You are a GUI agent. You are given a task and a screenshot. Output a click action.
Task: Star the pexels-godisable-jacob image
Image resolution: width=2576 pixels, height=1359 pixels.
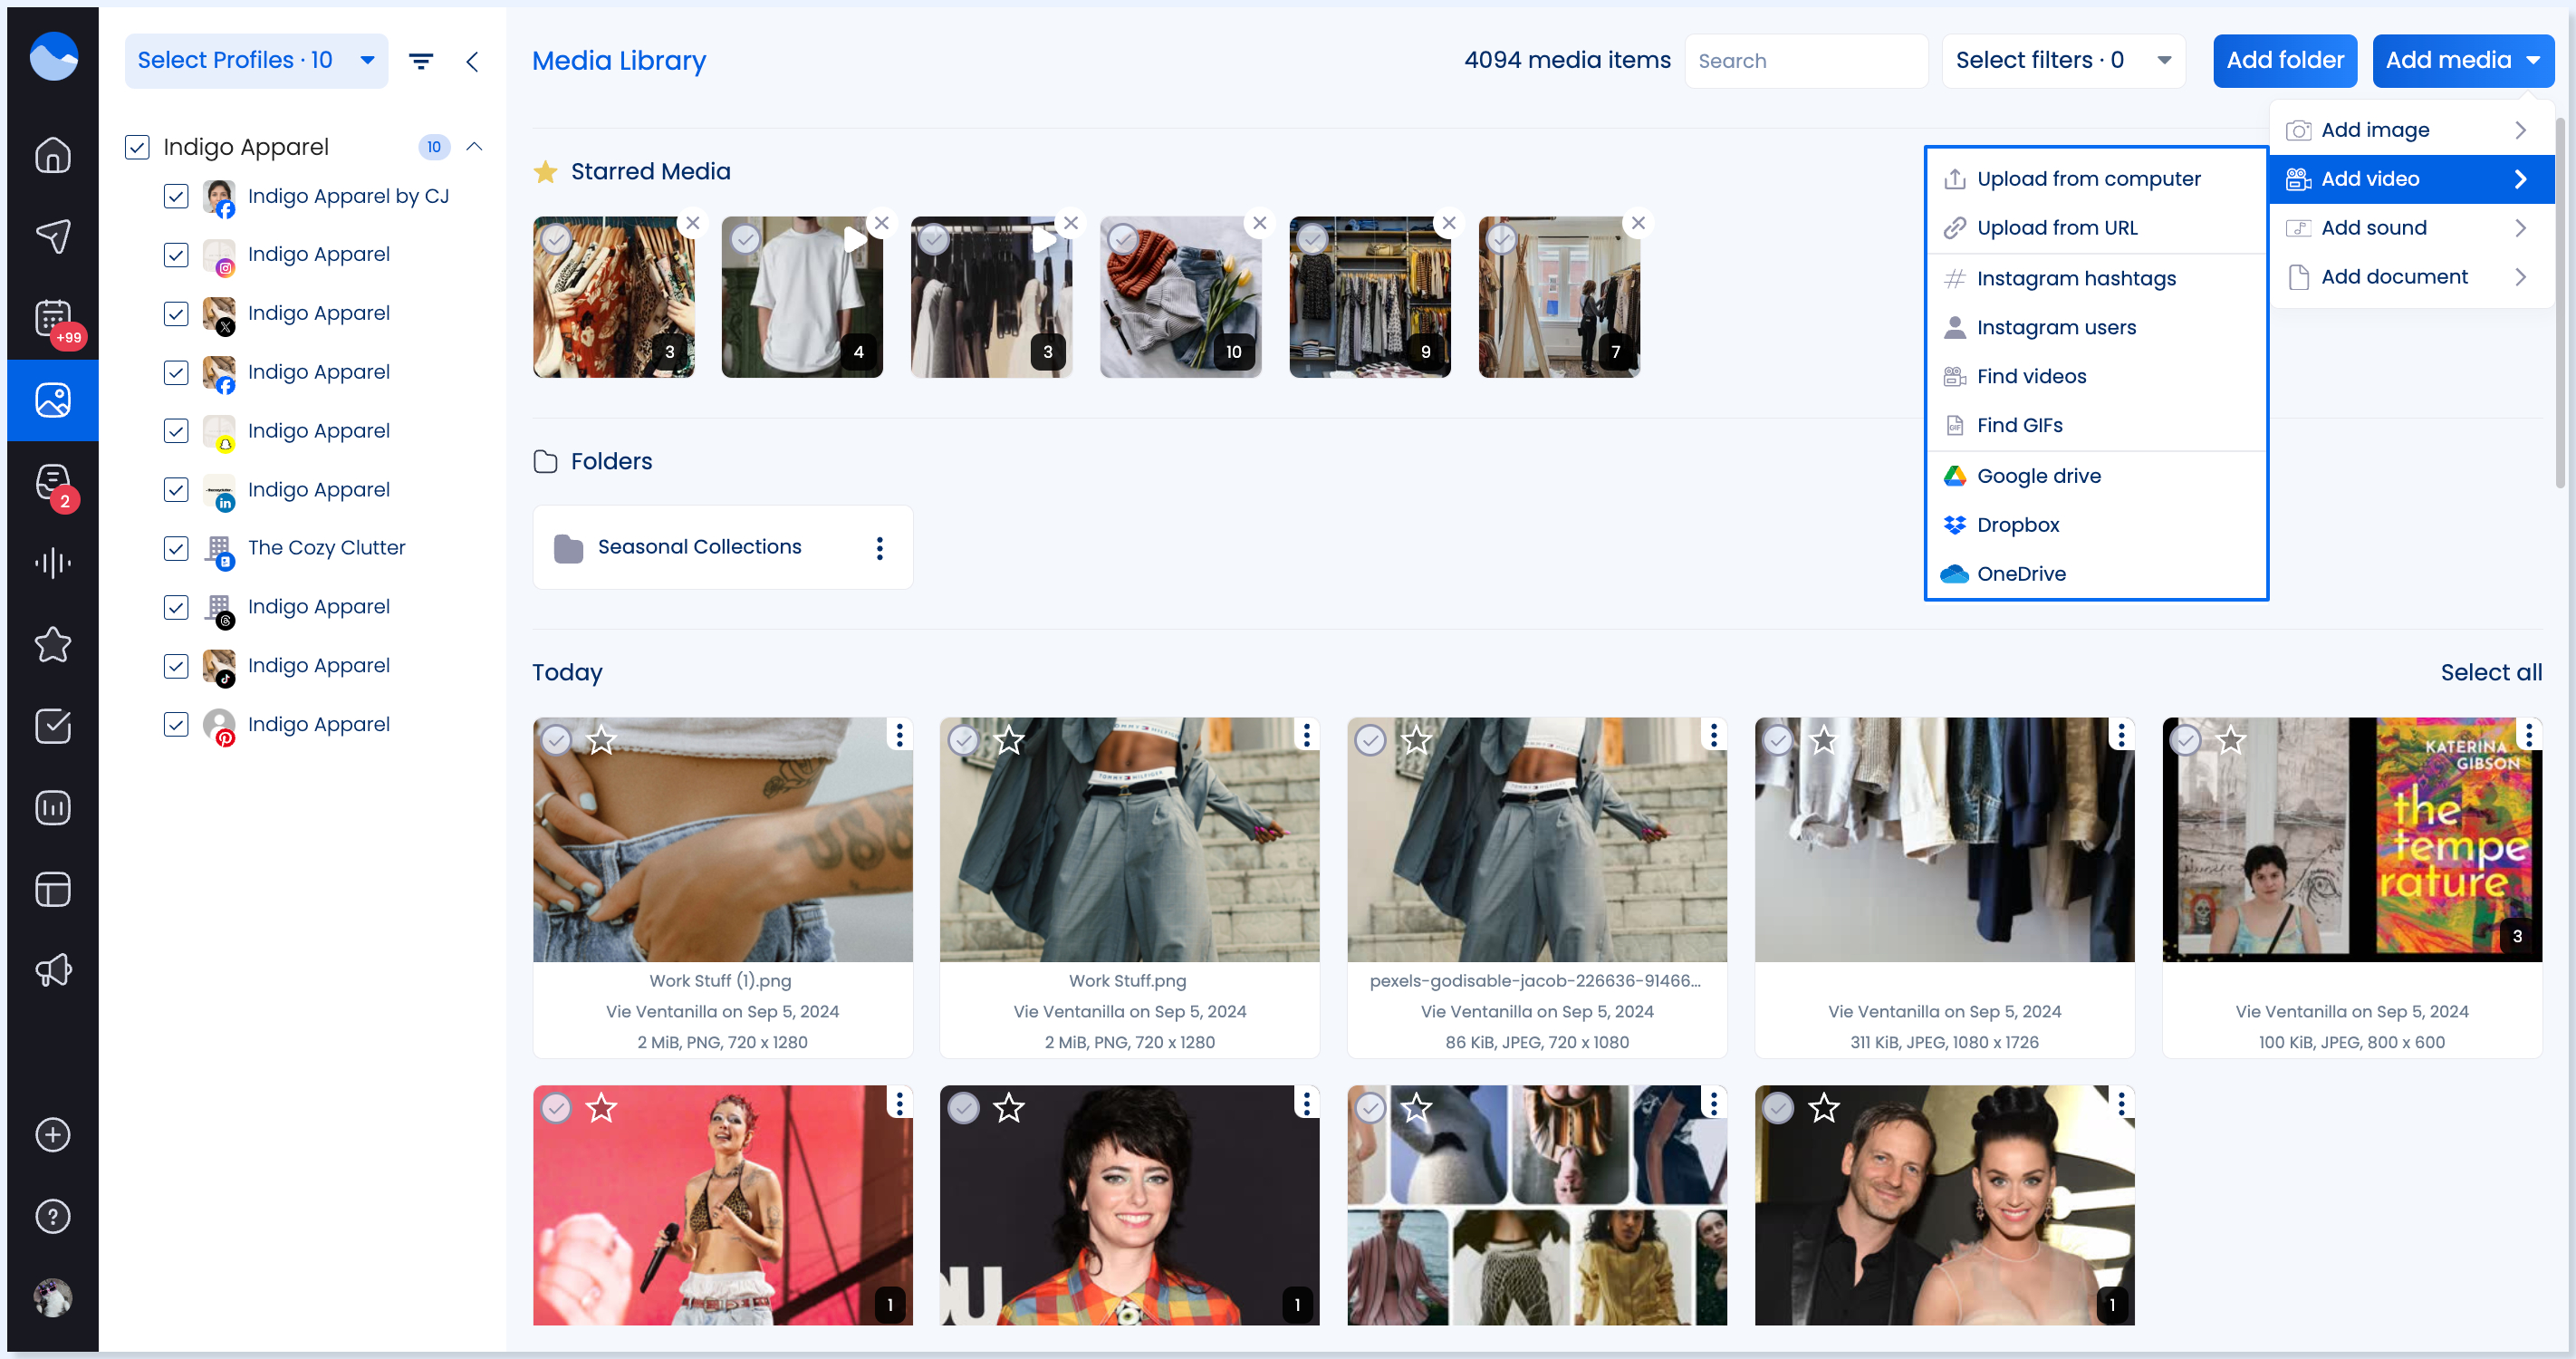pos(1417,740)
